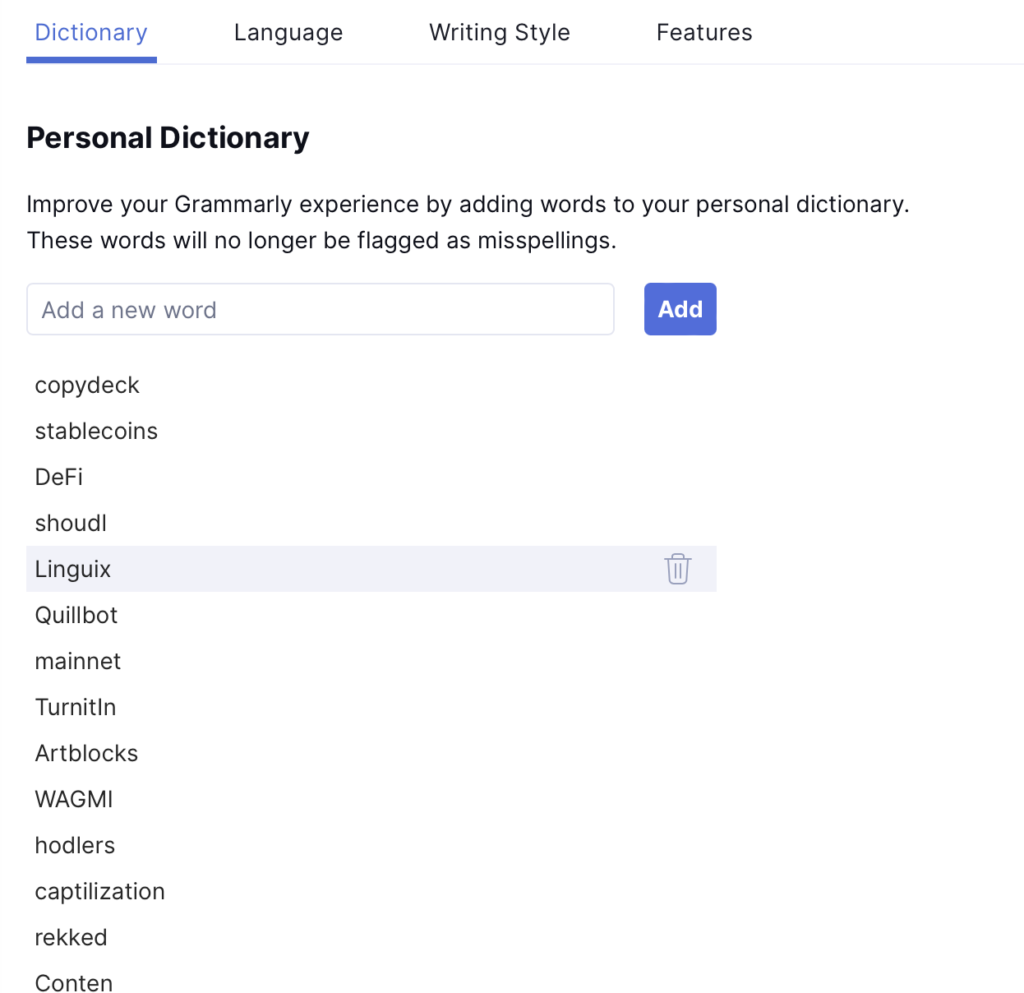Click the 'Artblocks' dictionary entry
Image resolution: width=1024 pixels, height=993 pixels.
point(86,753)
